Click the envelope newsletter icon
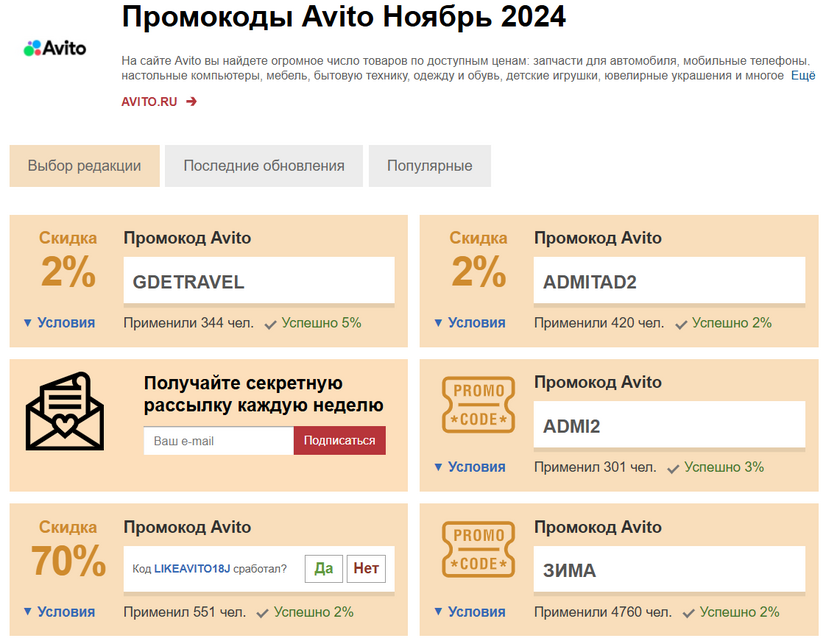 (65, 411)
